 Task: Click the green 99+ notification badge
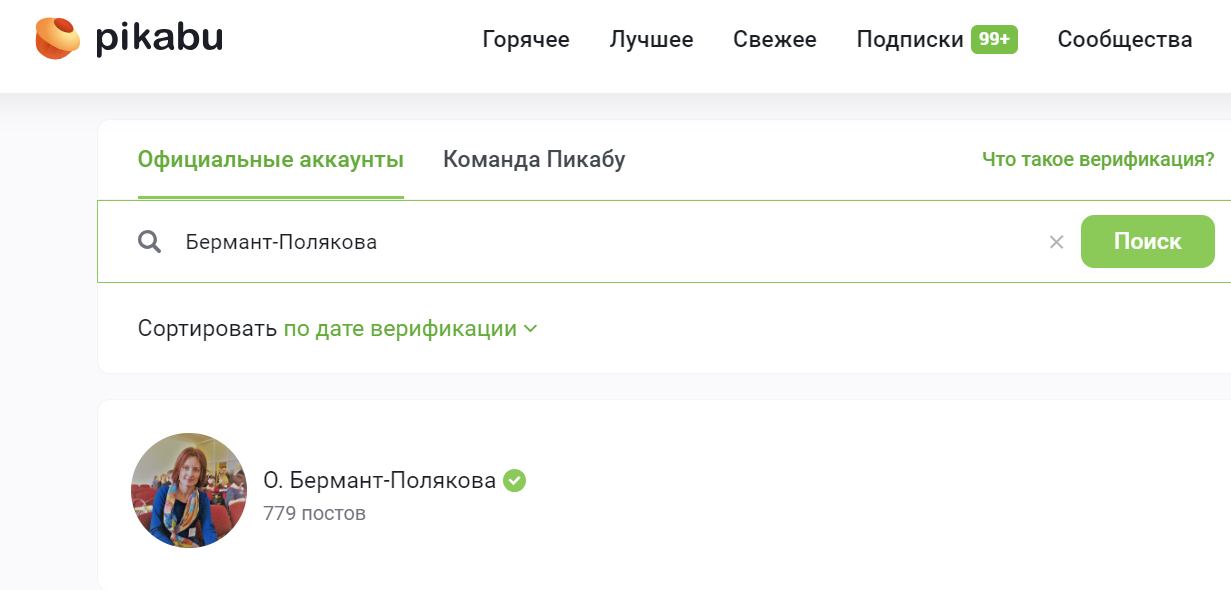994,40
